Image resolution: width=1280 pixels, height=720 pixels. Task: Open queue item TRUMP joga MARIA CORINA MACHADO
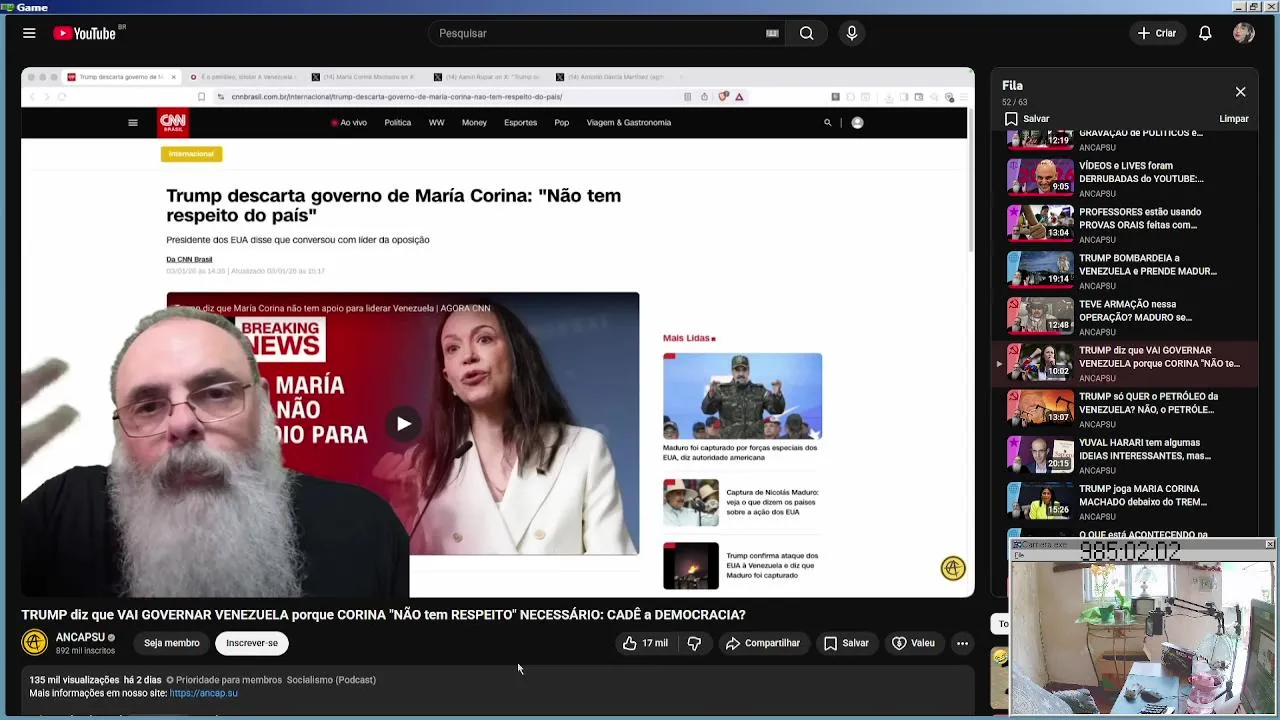(x=1127, y=500)
